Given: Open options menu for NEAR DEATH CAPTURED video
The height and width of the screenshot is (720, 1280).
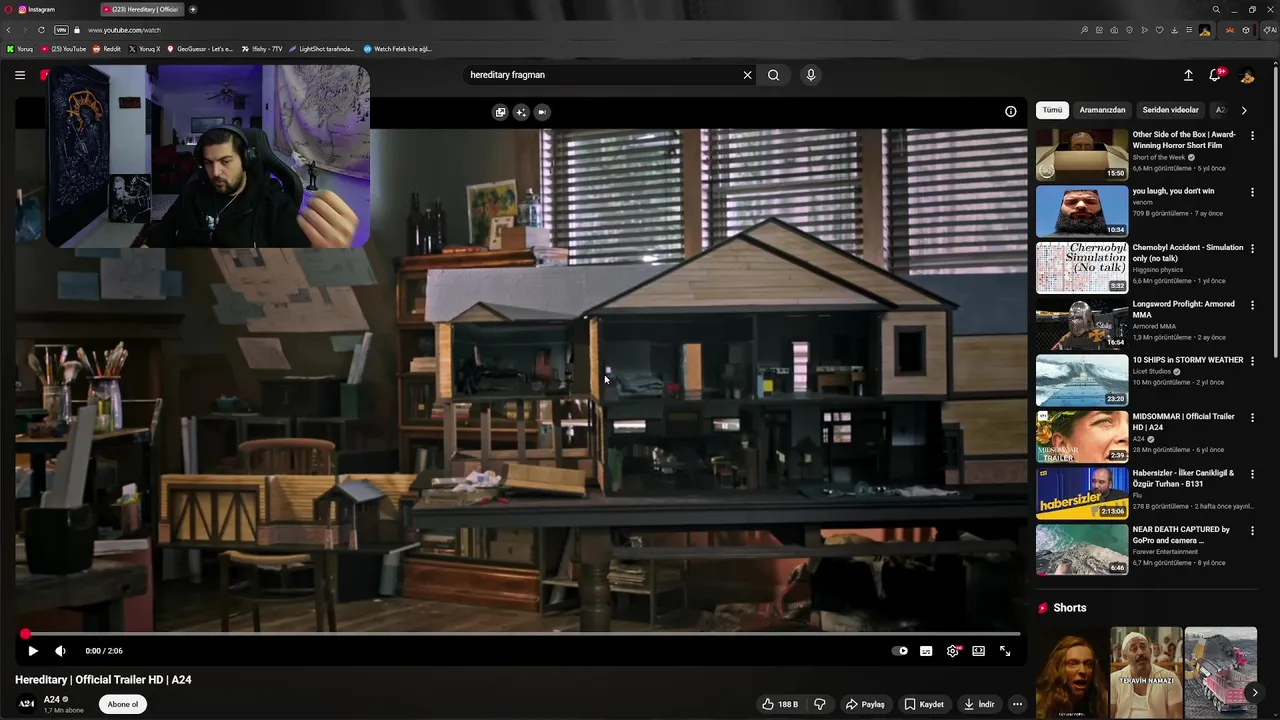Looking at the screenshot, I should (1252, 531).
